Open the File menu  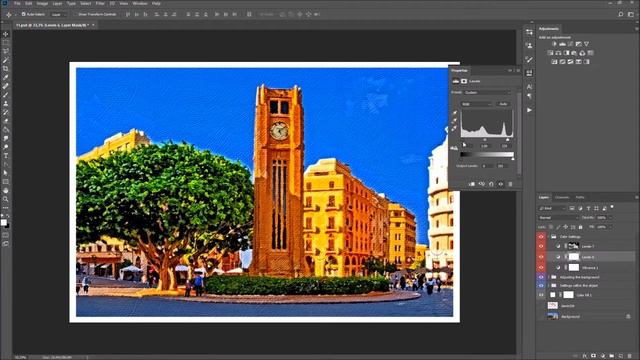(17, 3)
